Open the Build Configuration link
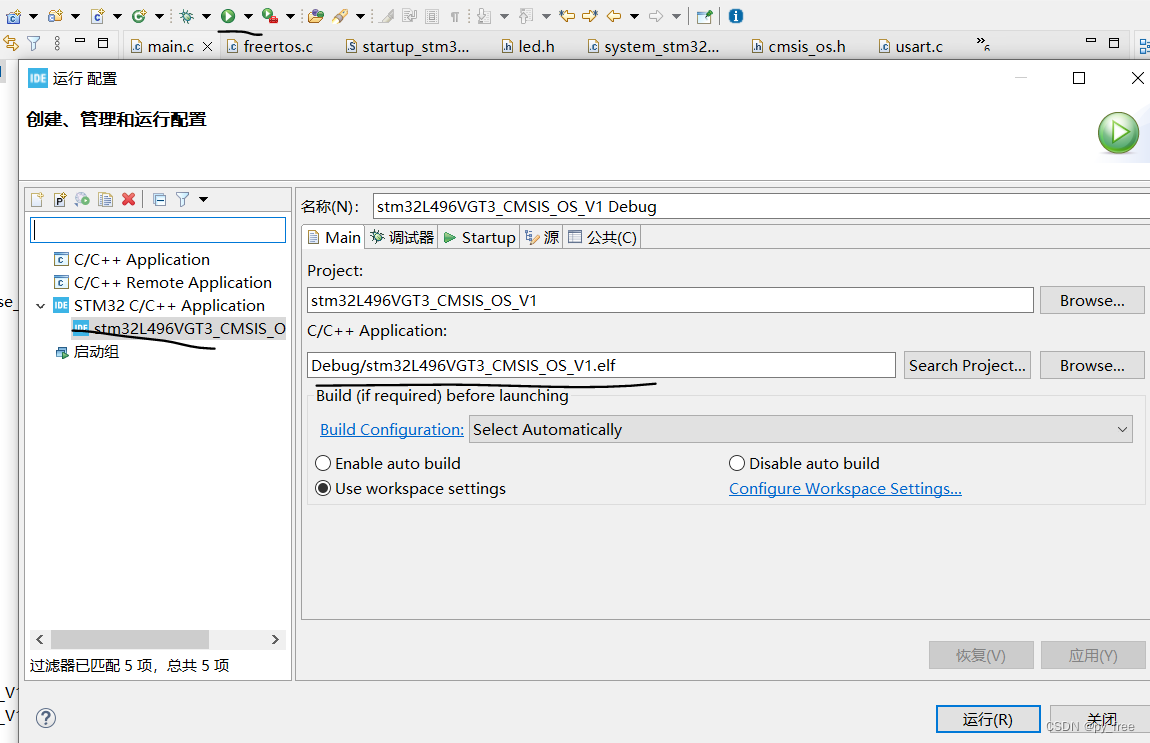This screenshot has height=743, width=1150. tap(392, 430)
